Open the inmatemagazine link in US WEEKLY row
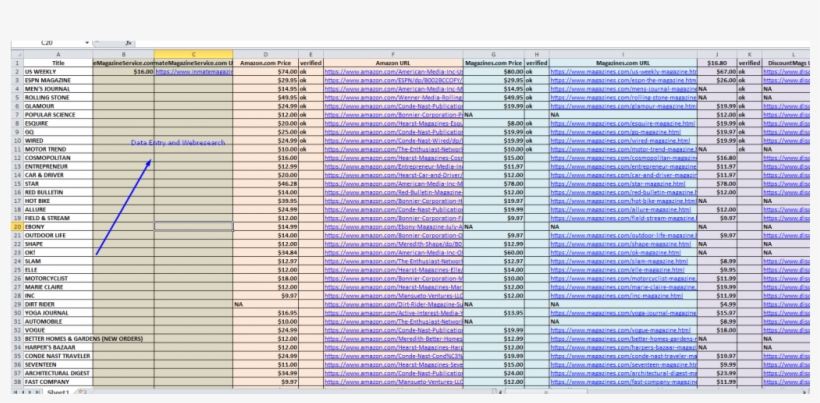 coord(194,72)
